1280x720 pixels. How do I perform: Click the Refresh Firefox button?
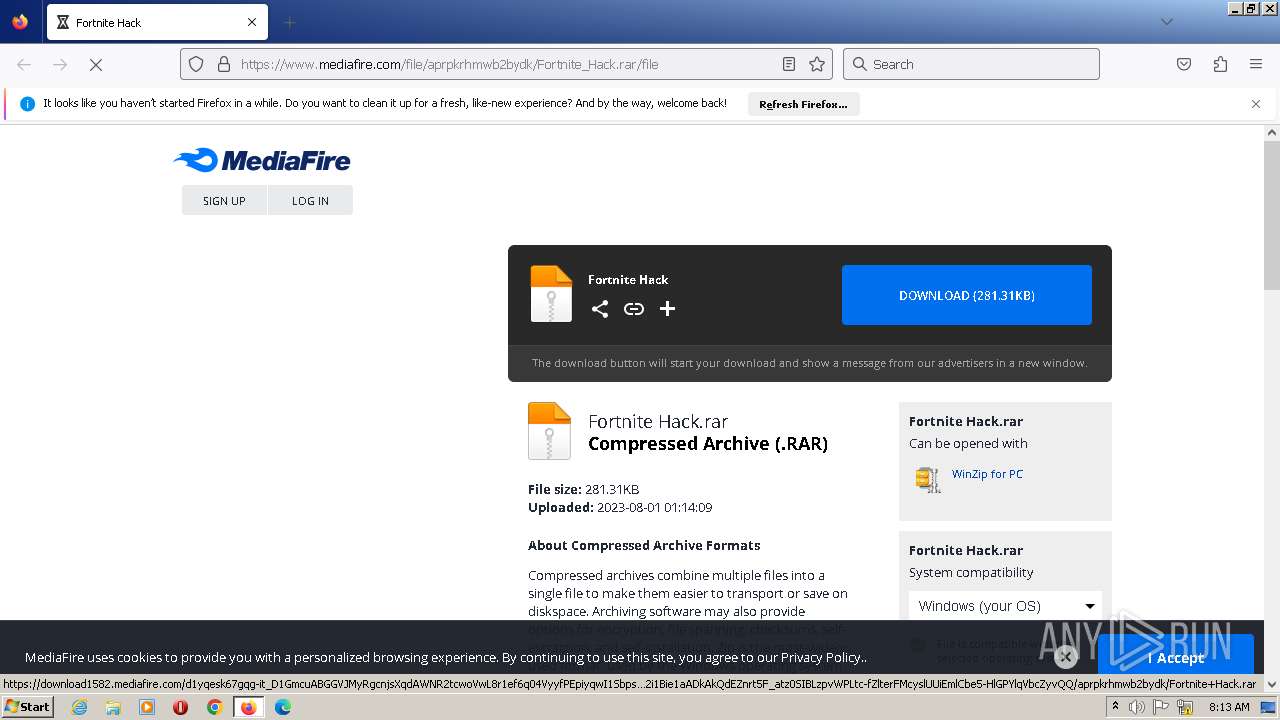coord(803,104)
